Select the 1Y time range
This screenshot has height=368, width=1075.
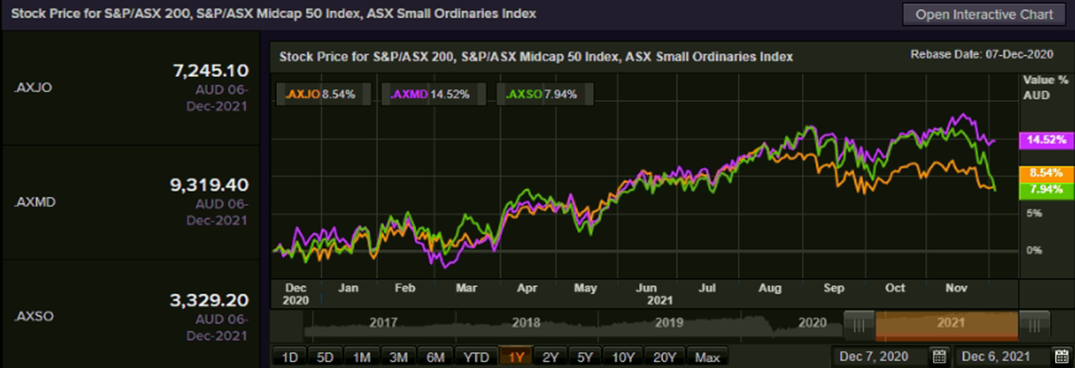click(516, 357)
